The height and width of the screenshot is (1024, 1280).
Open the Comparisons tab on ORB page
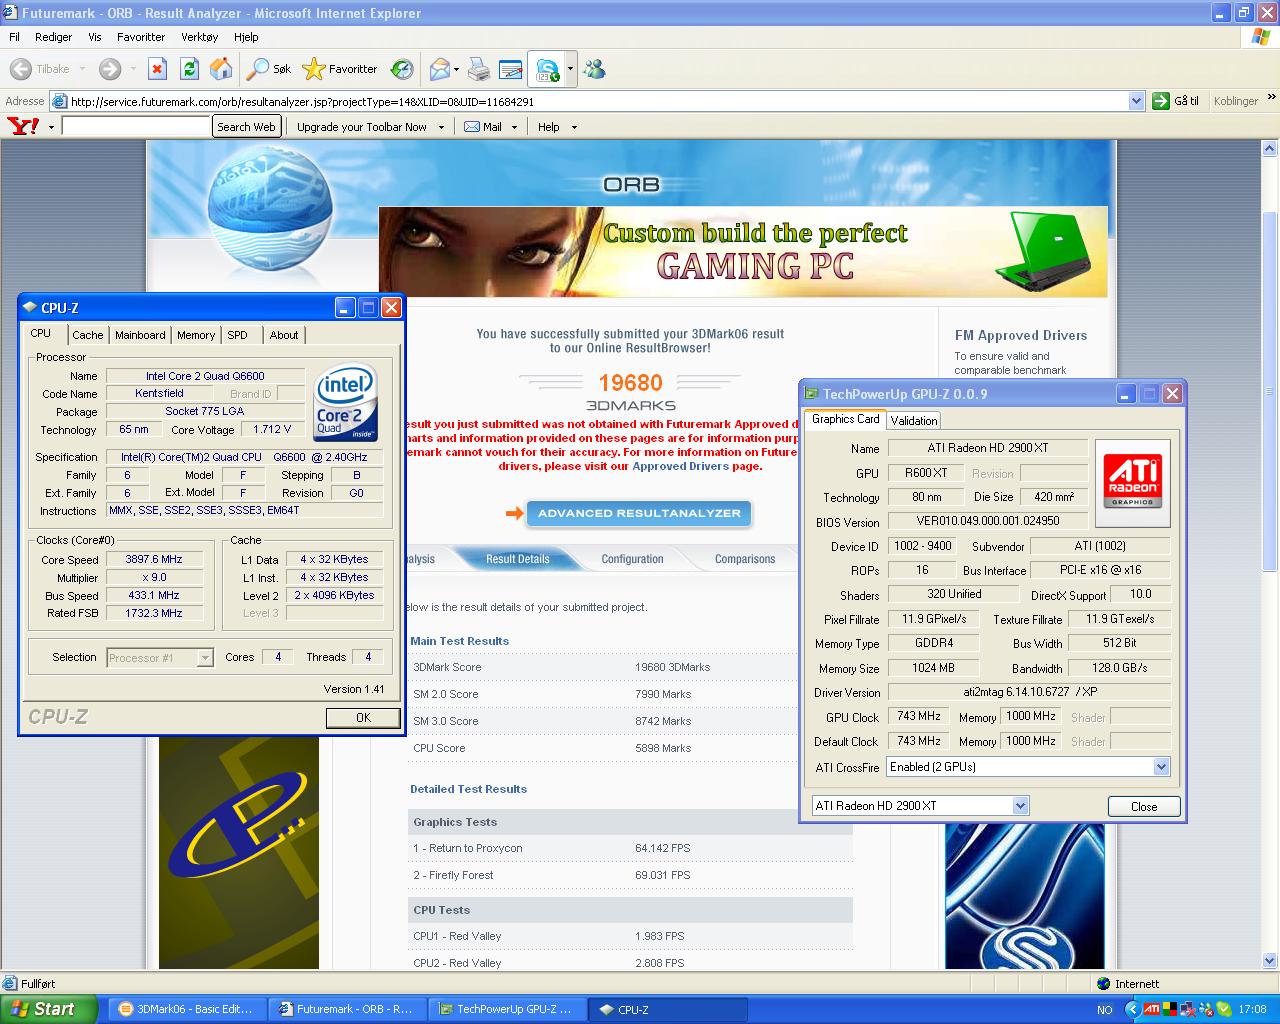(745, 559)
